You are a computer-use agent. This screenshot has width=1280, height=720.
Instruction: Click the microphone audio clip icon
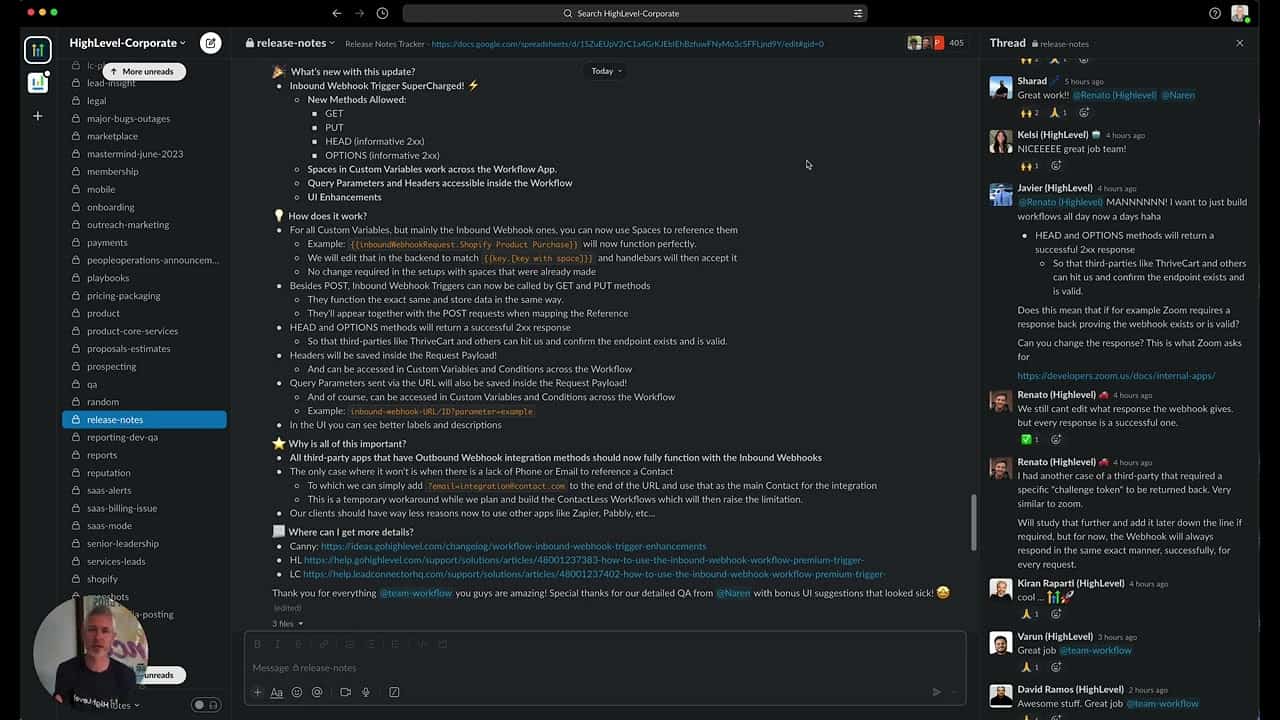coord(366,692)
